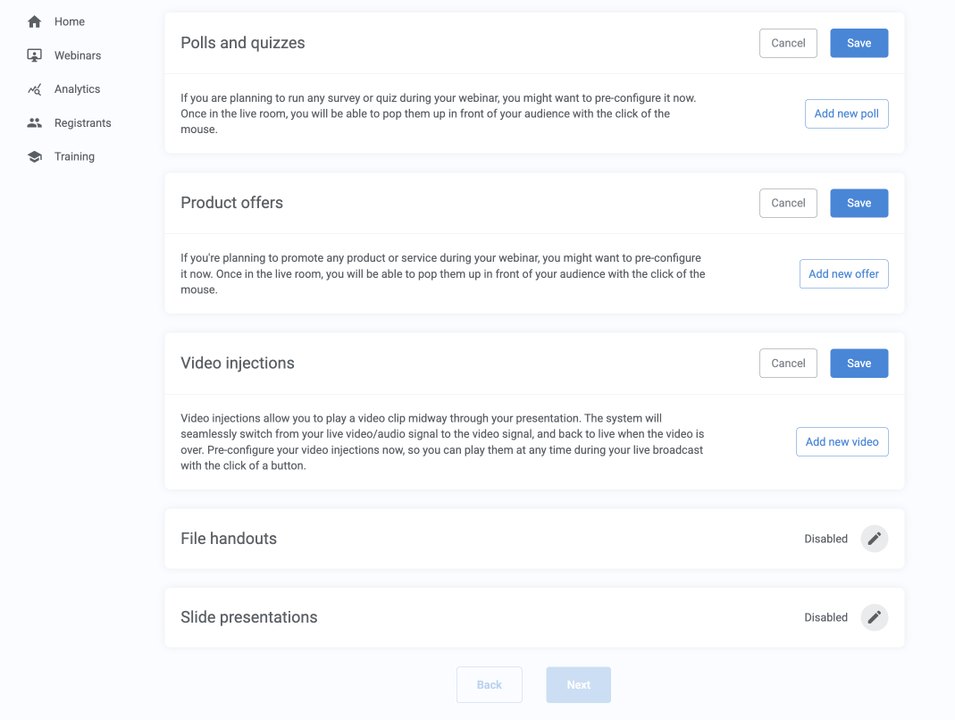The height and width of the screenshot is (720, 955).
Task: Open the Webinars menu item
Action: tap(77, 56)
